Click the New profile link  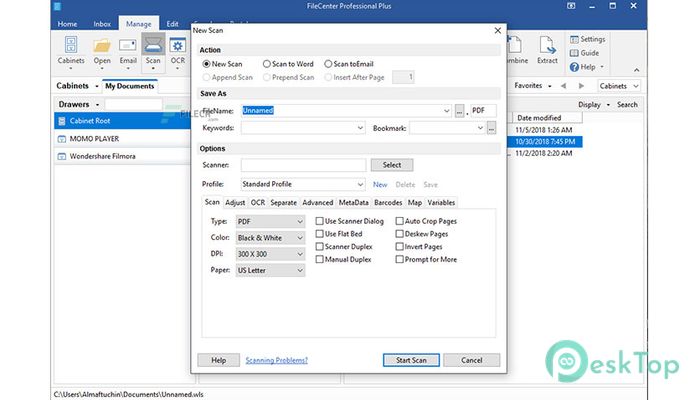(380, 185)
